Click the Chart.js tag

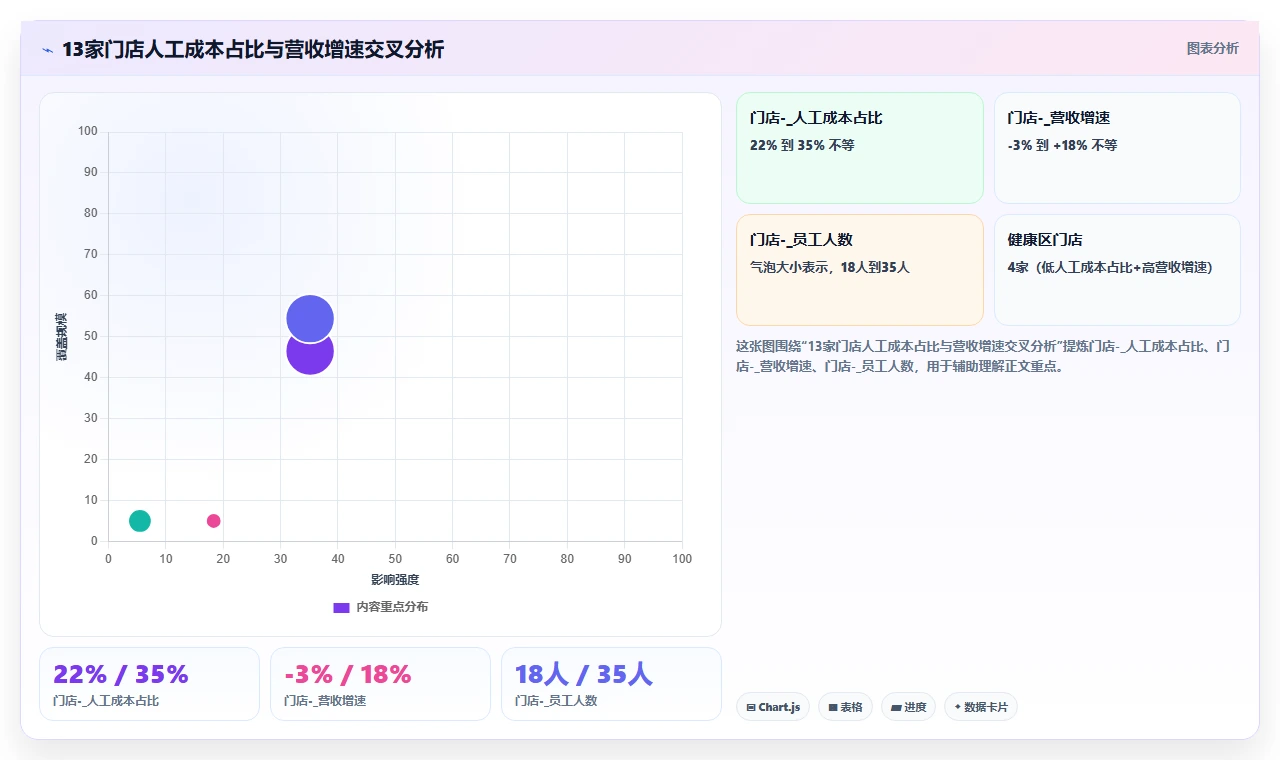(x=773, y=707)
